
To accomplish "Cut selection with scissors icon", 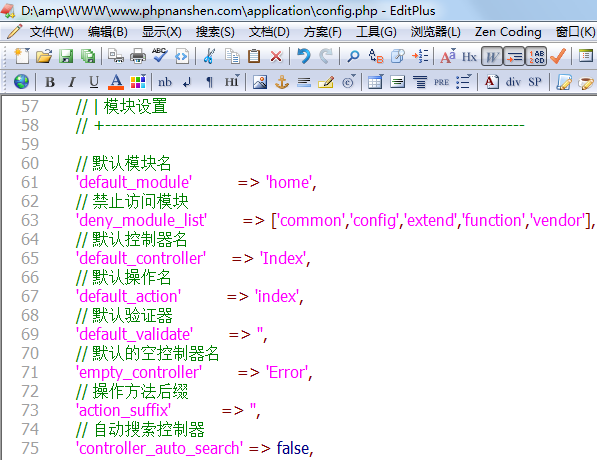I will pyautogui.click(x=209, y=56).
